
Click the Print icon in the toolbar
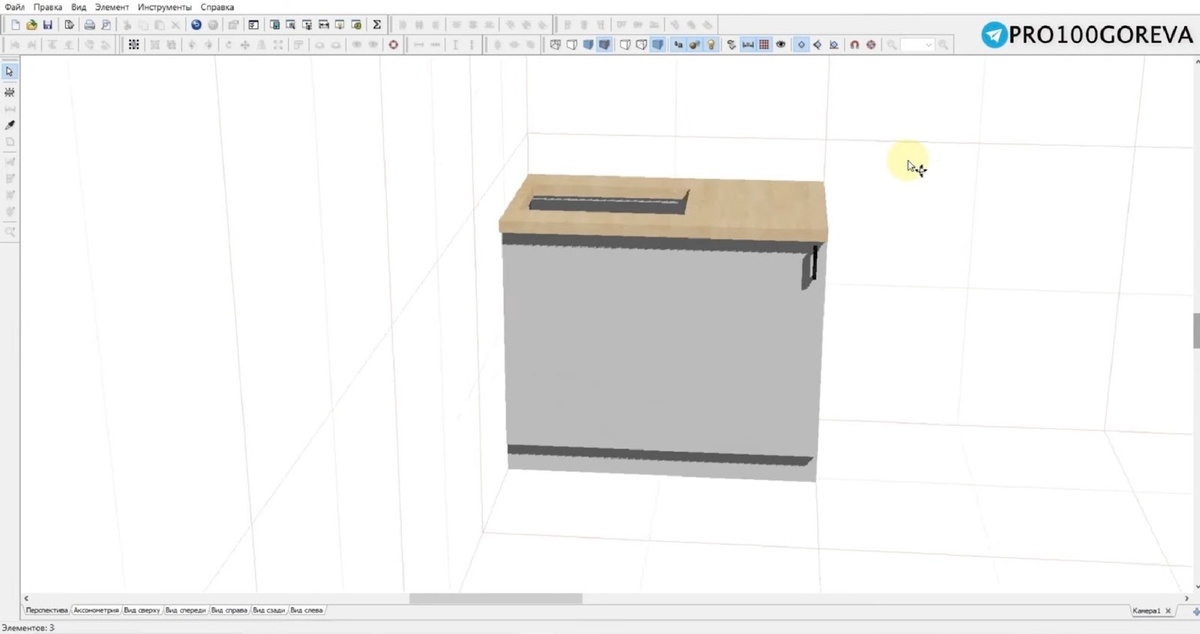tap(89, 24)
